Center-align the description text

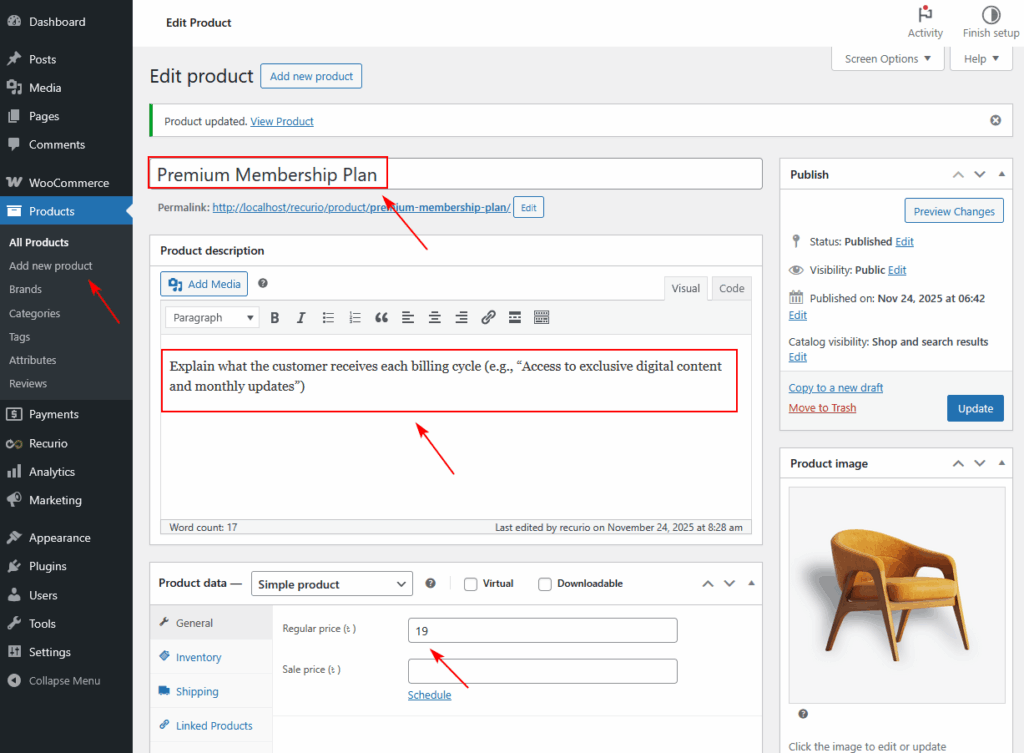435,317
